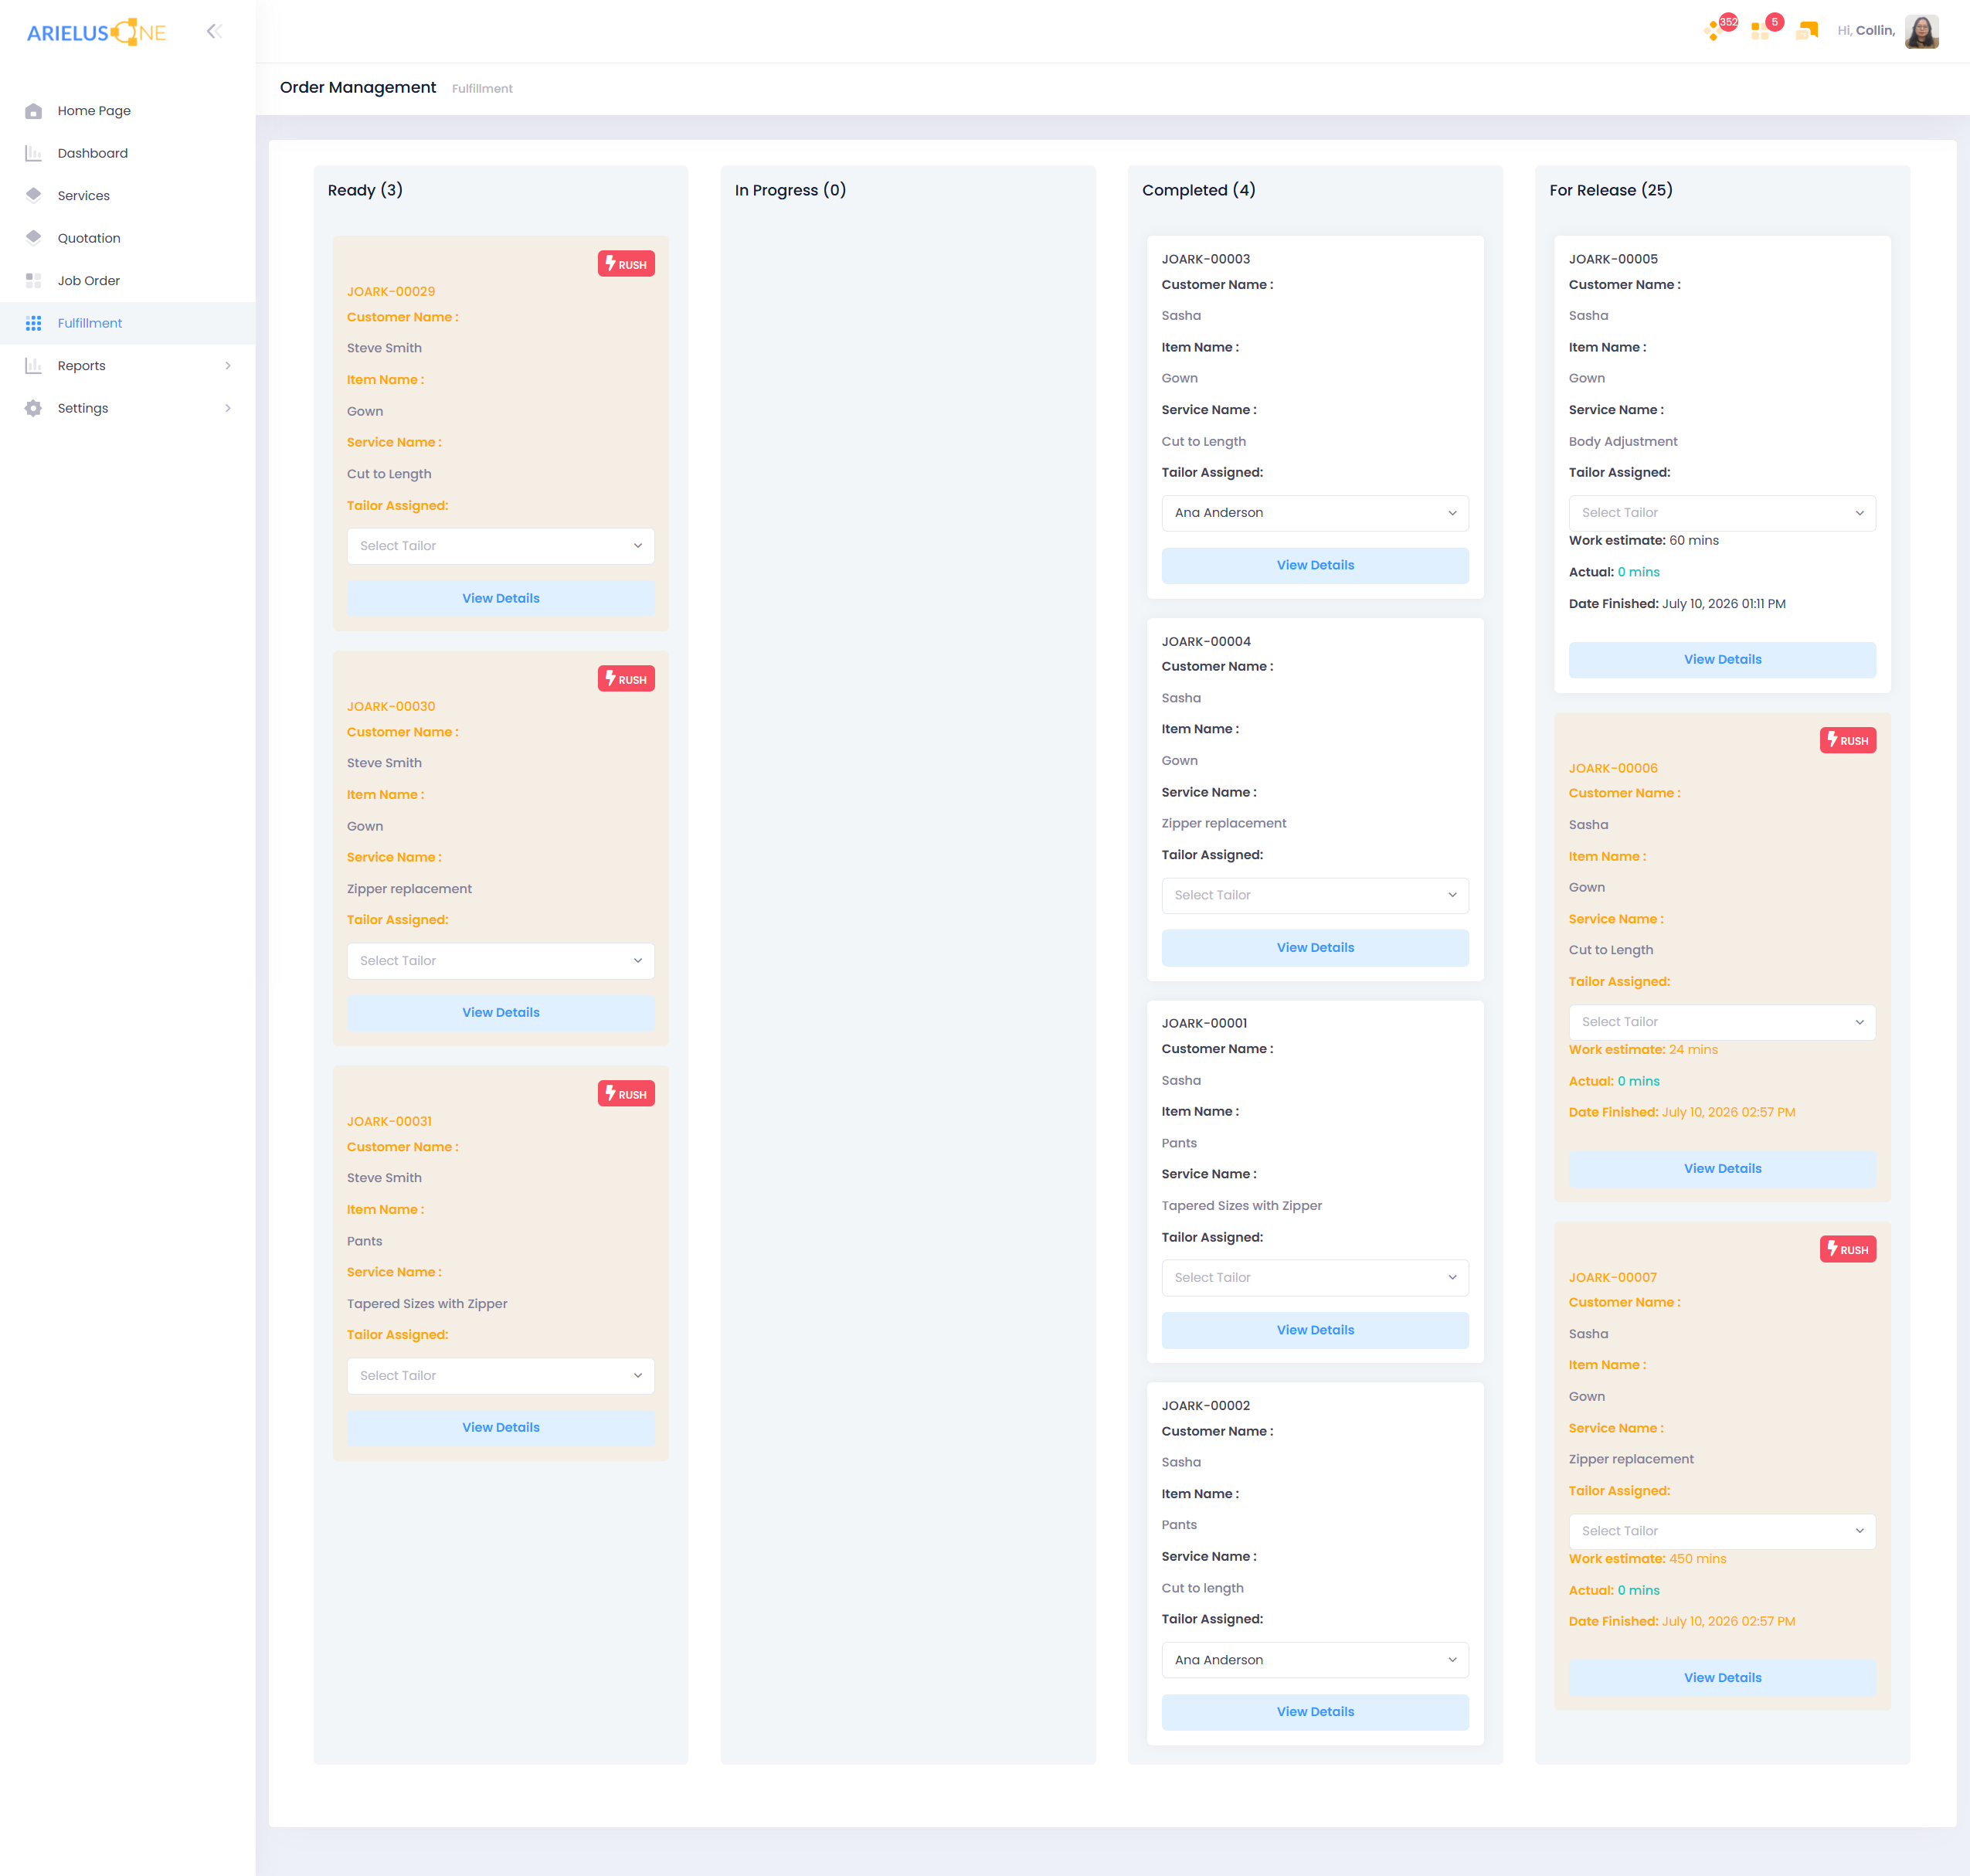Image resolution: width=1970 pixels, height=1876 pixels.
Task: Open Select Tailor dropdown for JOARK-00001
Action: tap(1315, 1278)
